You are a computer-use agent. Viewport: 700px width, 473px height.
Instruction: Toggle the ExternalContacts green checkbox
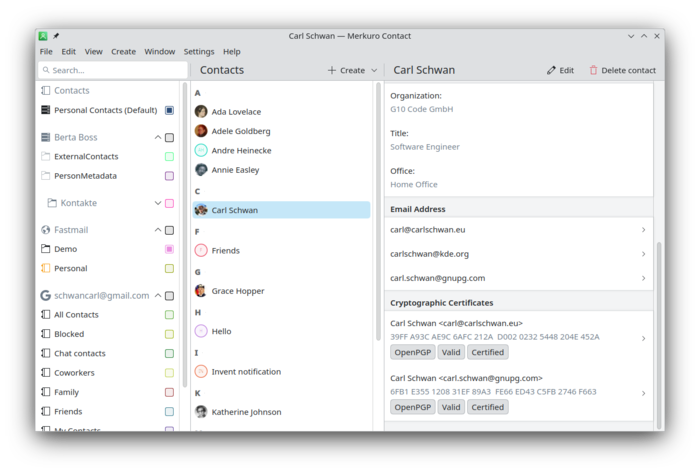(x=169, y=157)
